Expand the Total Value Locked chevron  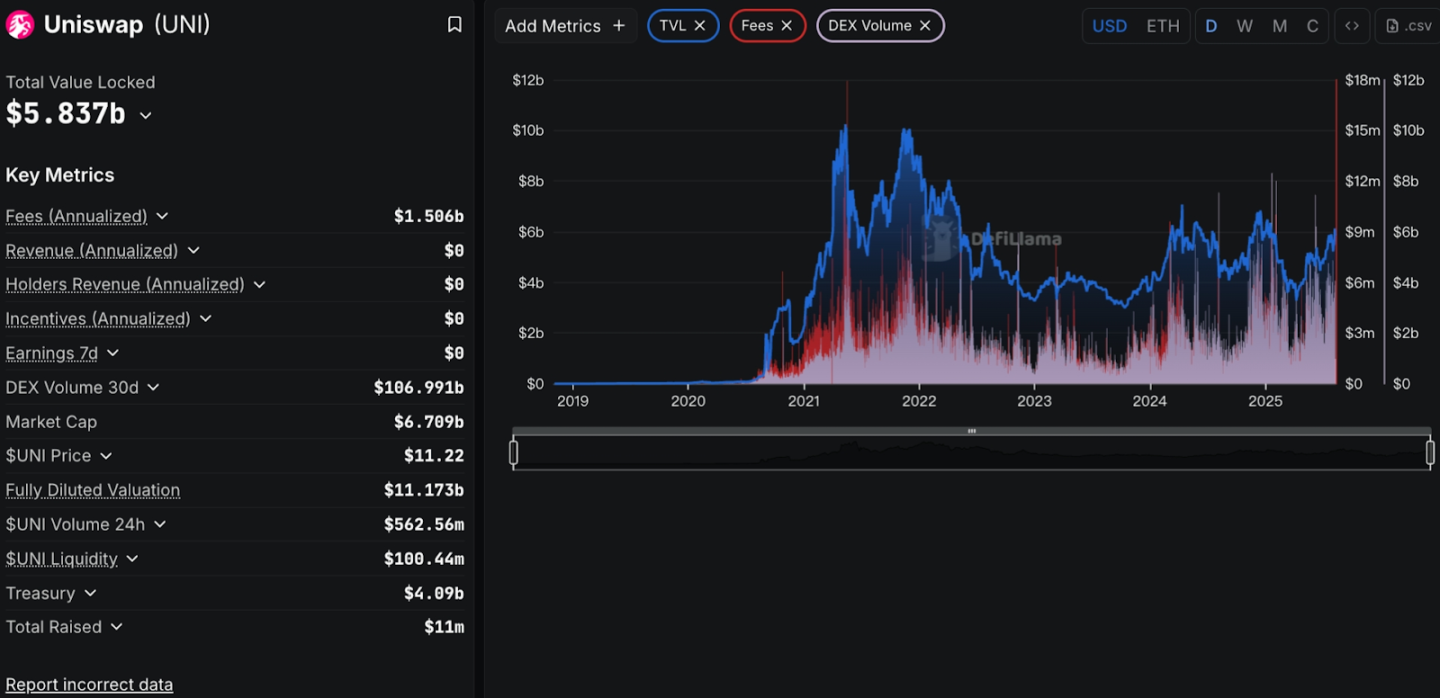click(146, 116)
